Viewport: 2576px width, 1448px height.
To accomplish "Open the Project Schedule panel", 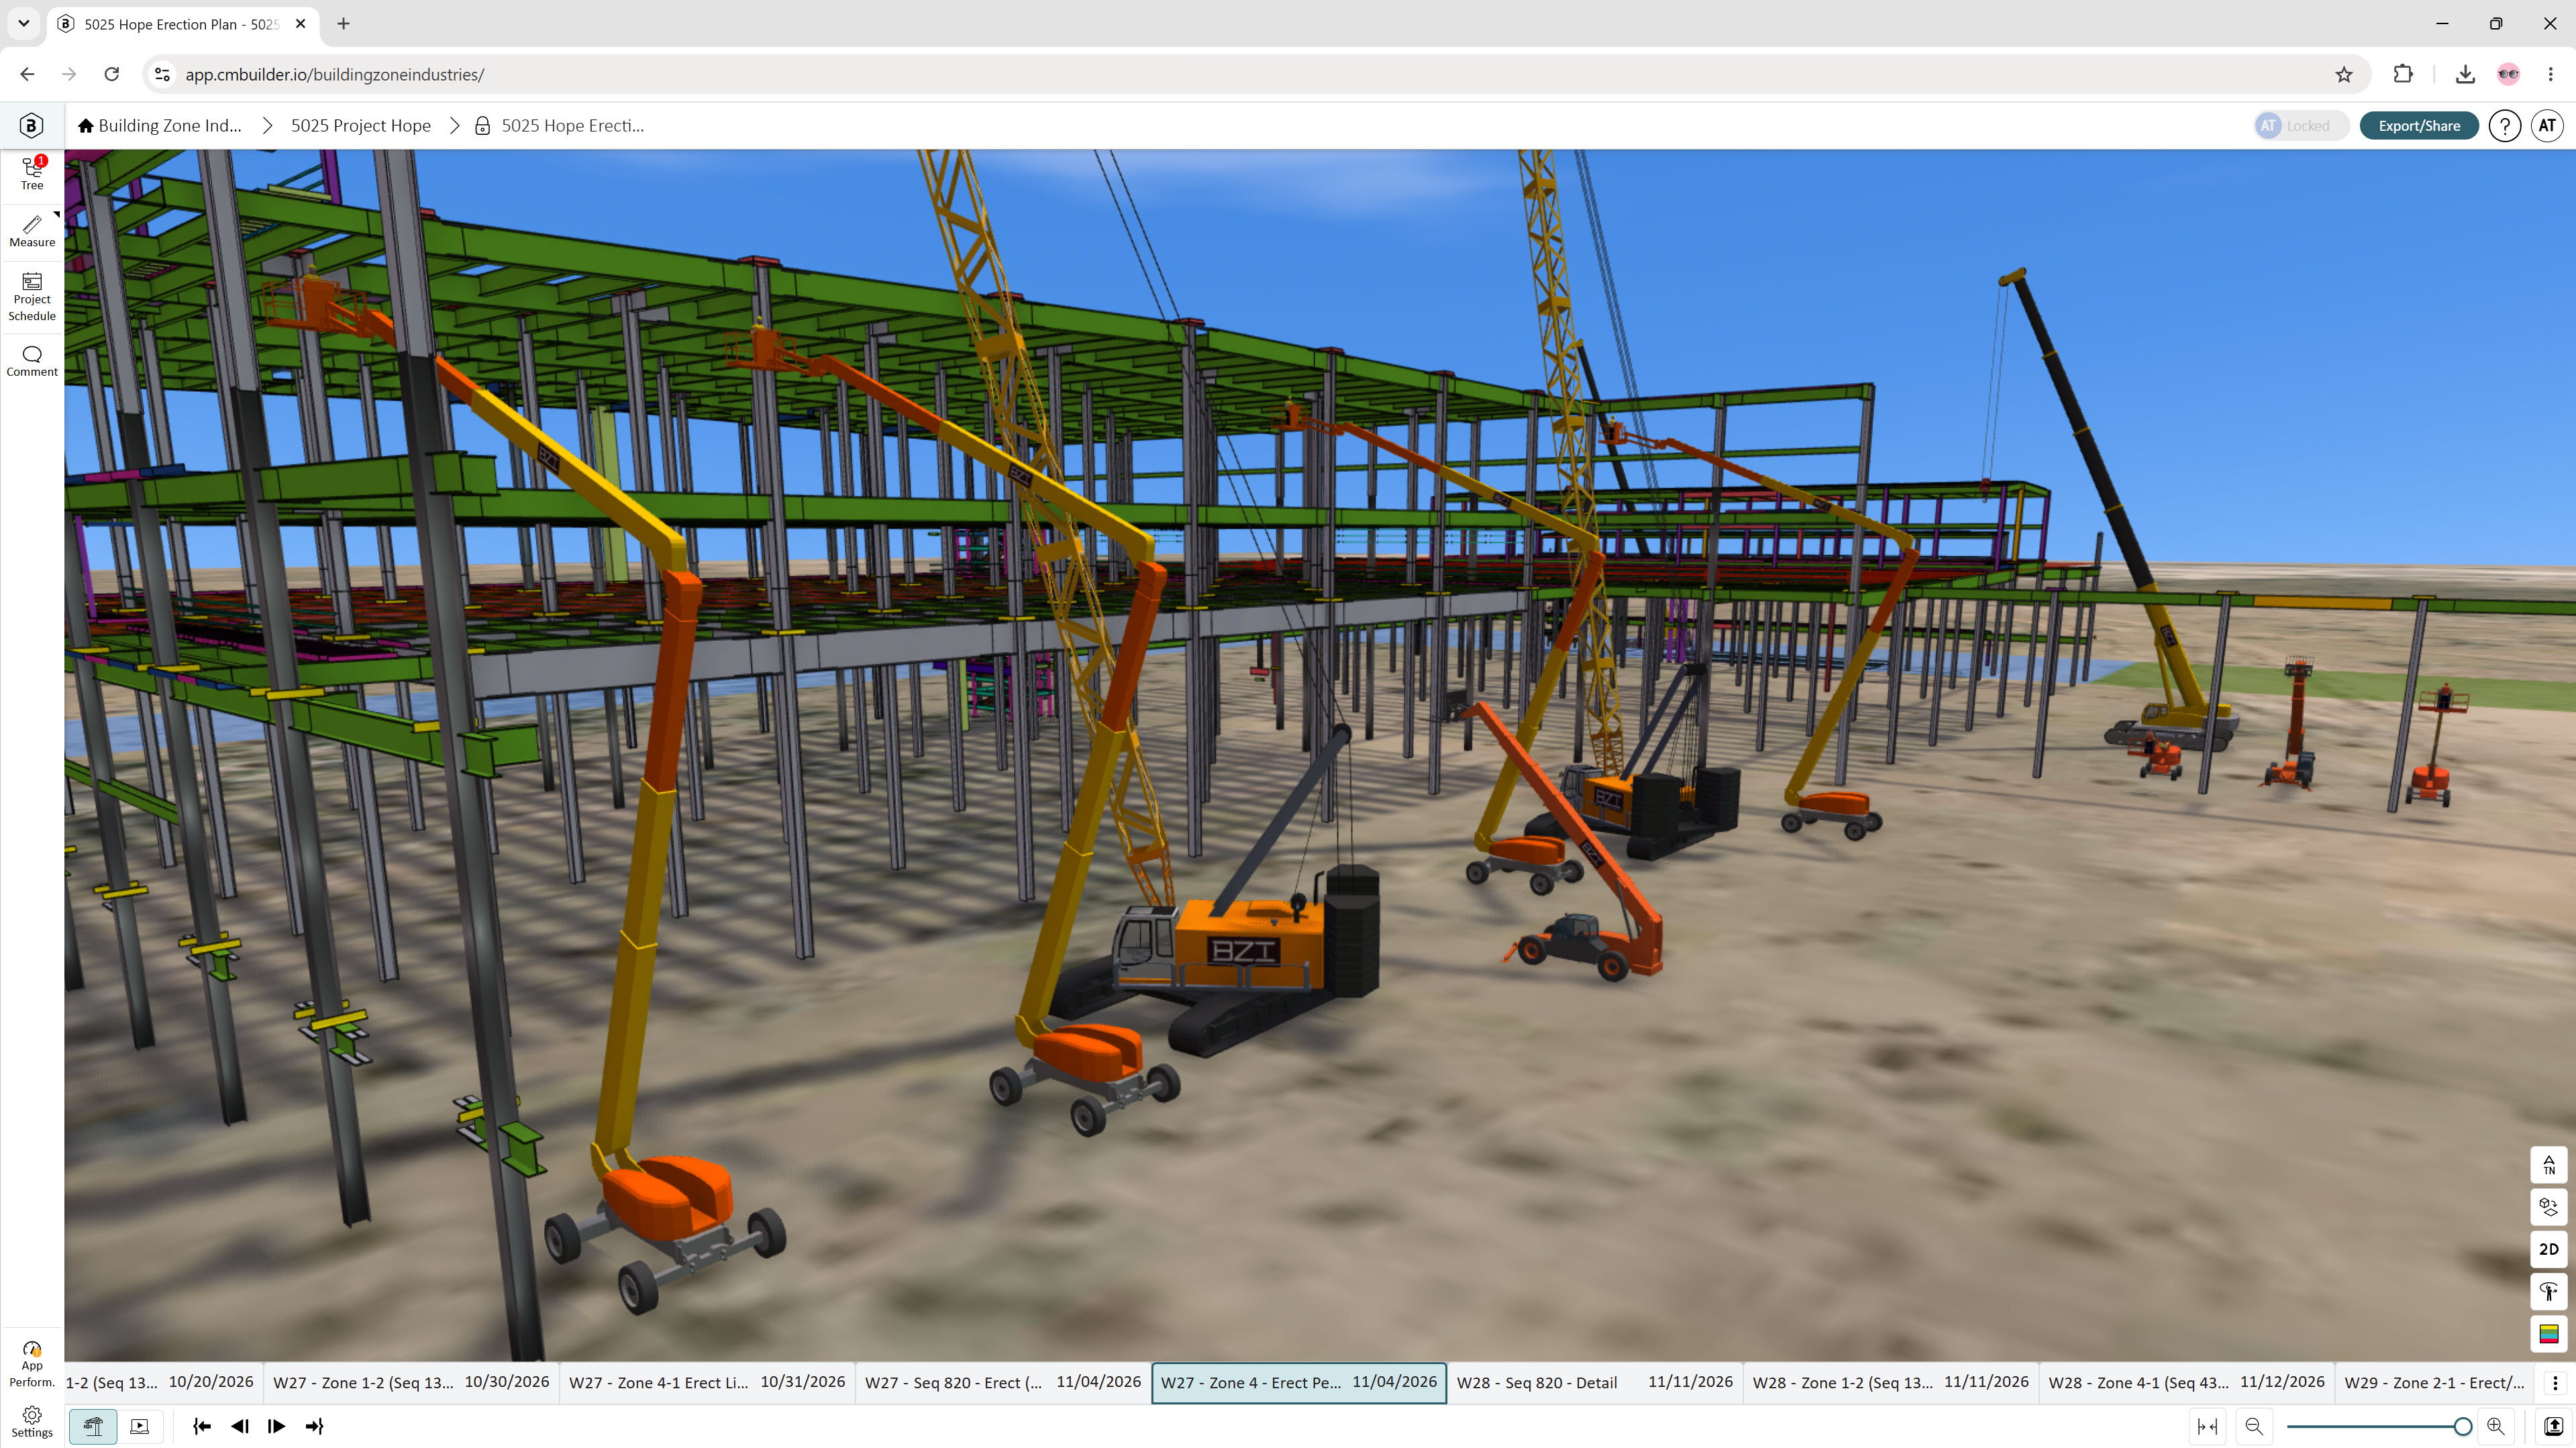I will (32, 297).
